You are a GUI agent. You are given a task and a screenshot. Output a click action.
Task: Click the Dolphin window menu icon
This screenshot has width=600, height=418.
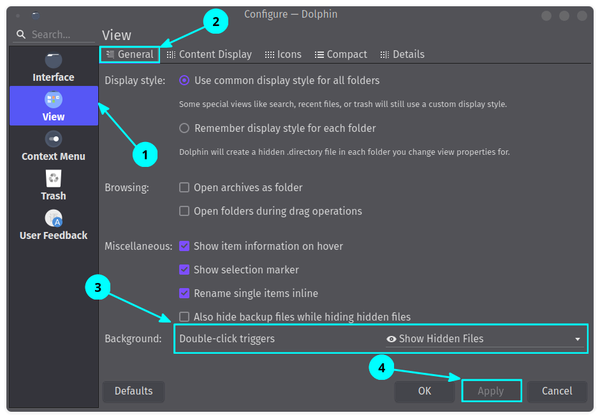pos(35,15)
